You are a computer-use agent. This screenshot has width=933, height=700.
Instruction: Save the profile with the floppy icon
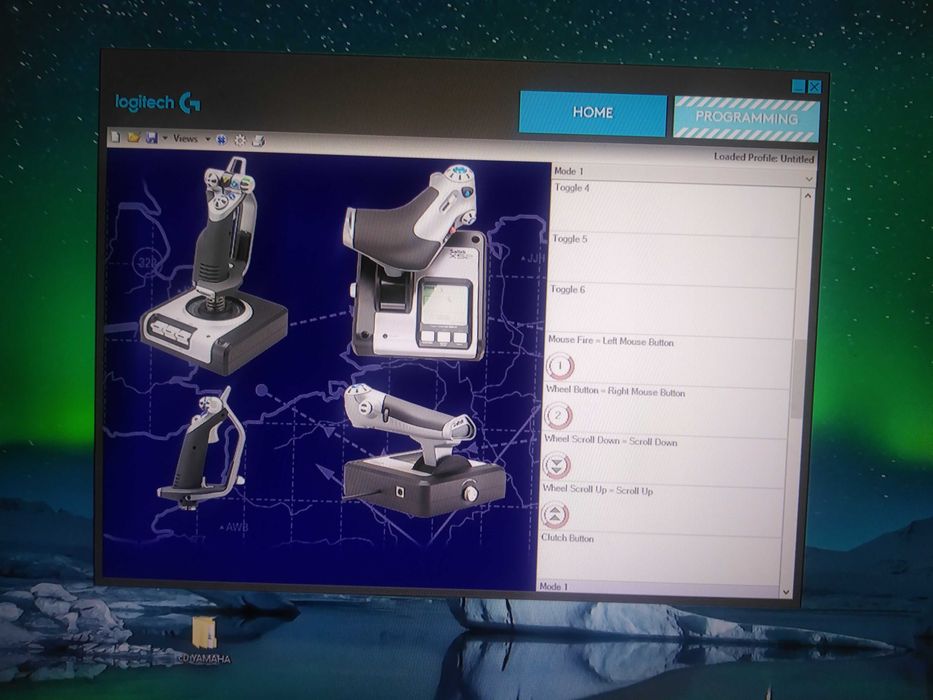[152, 138]
